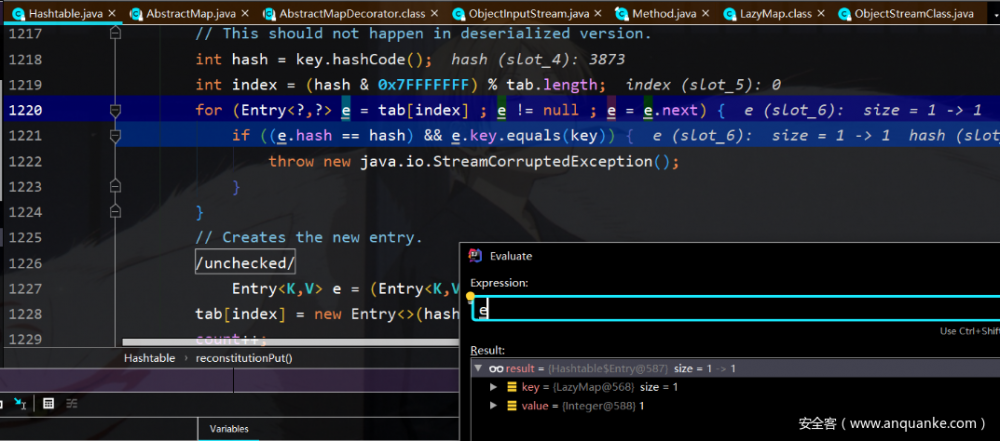This screenshot has width=1000, height=441.
Task: Open the AbstractMapDecorator.class tab
Action: [x=351, y=13]
